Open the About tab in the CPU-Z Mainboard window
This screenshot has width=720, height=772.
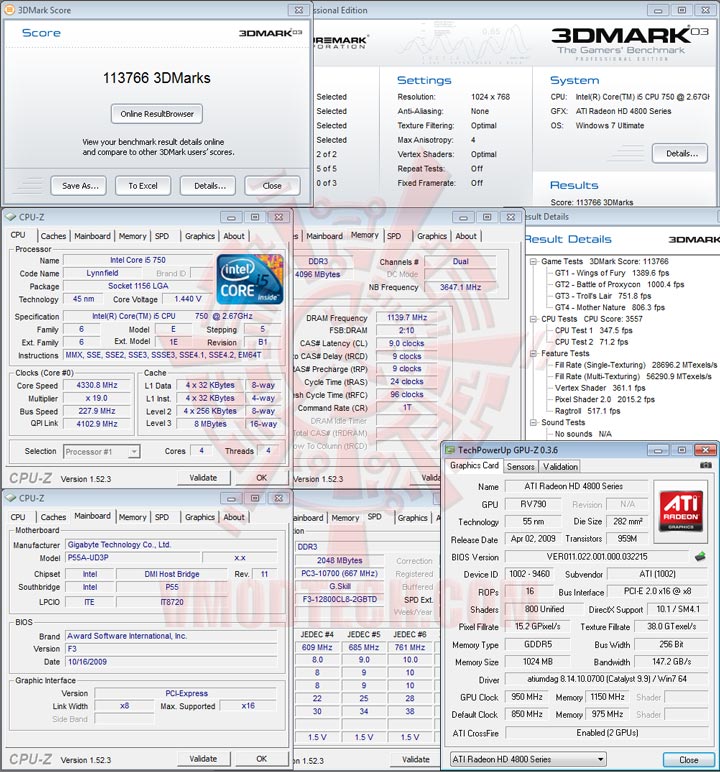pos(234,517)
